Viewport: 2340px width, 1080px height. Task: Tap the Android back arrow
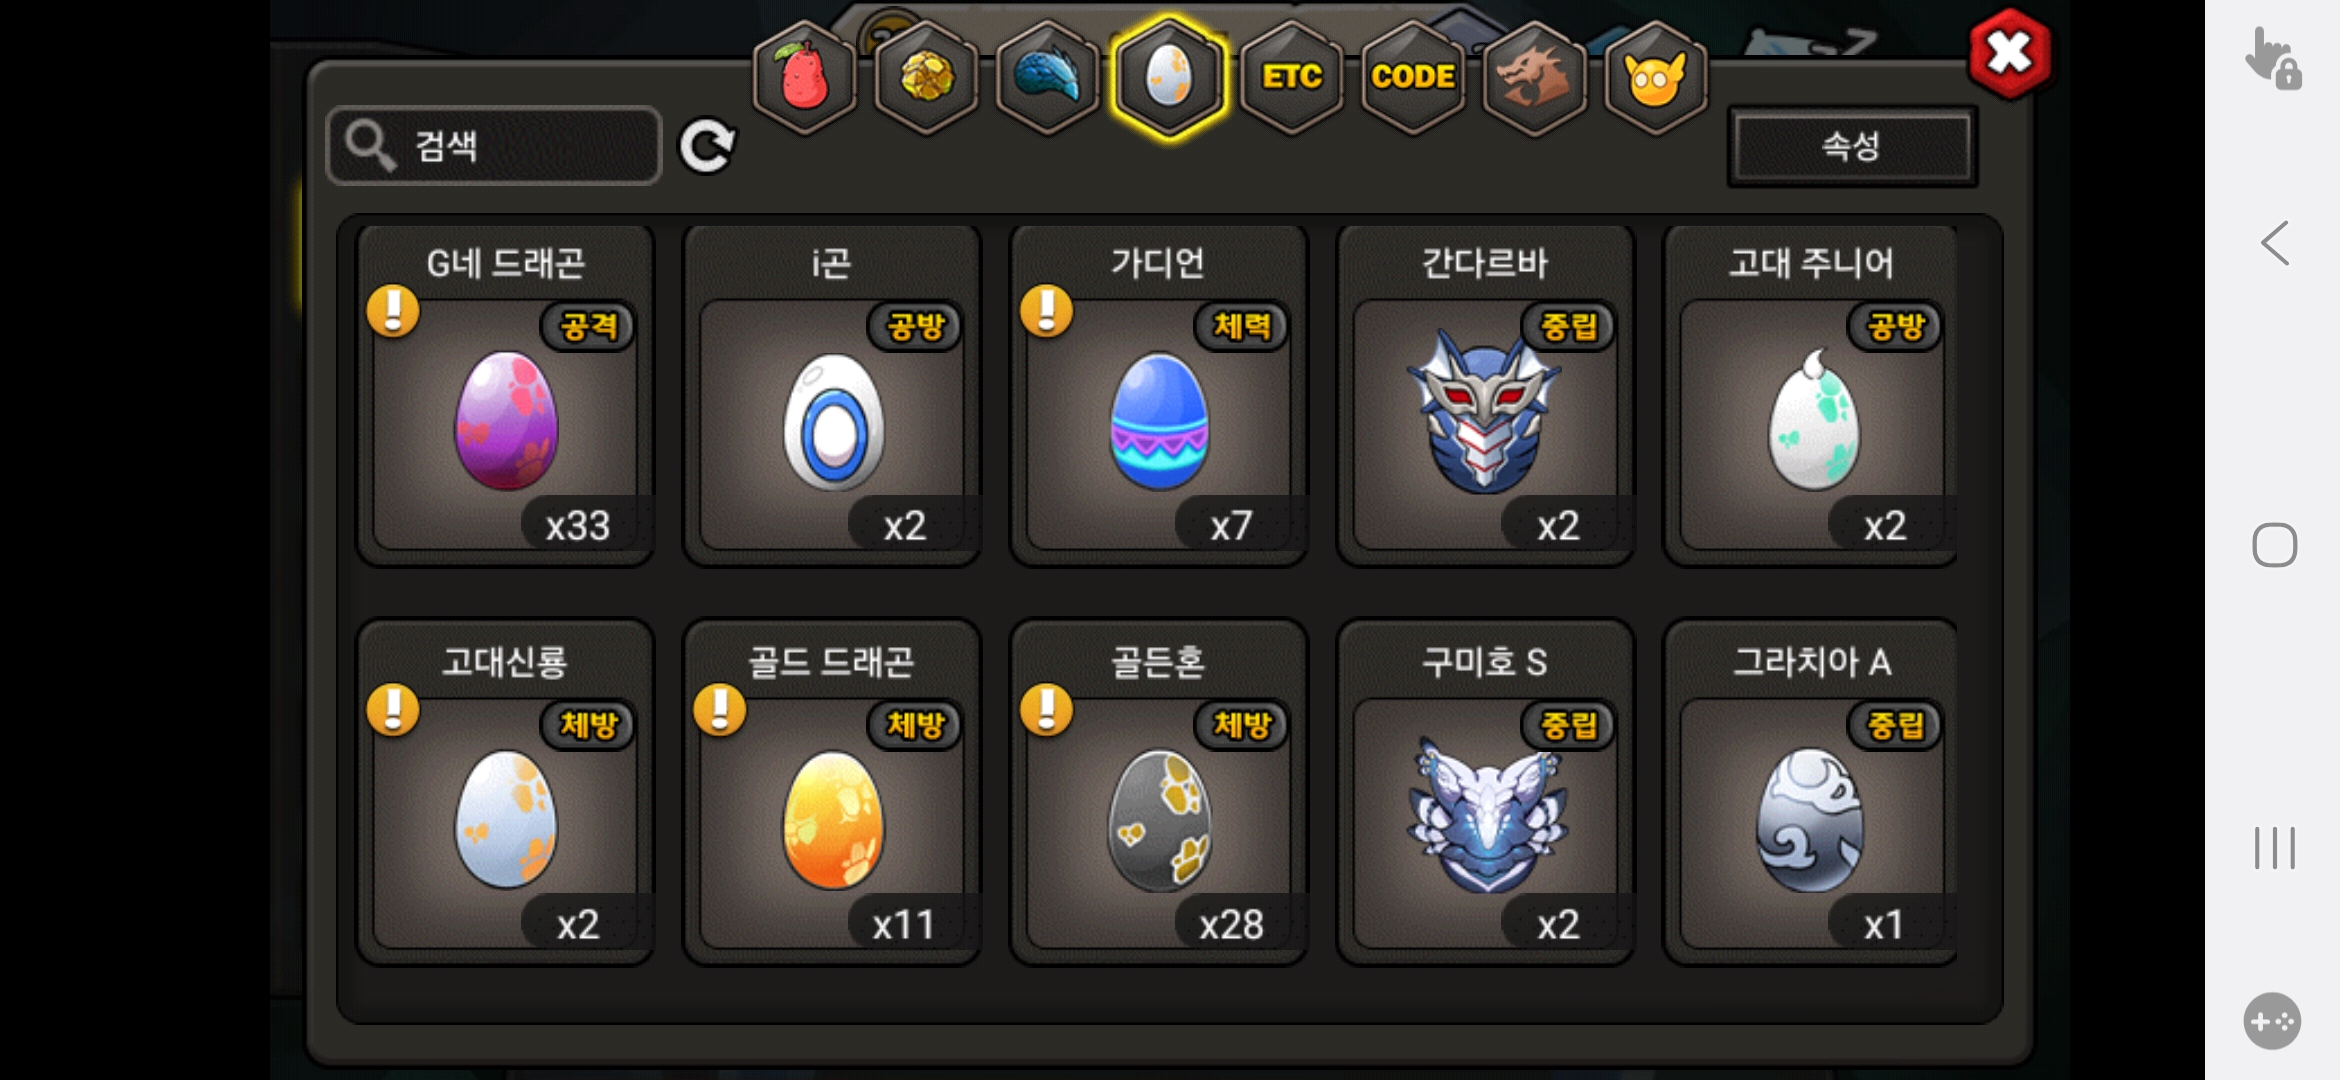[2275, 243]
